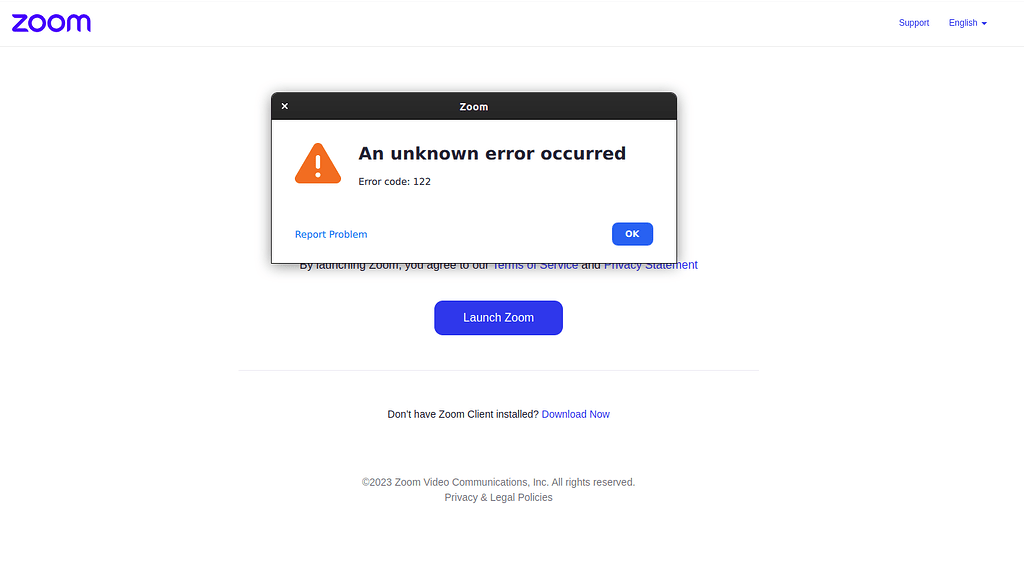Screen dimensions: 1024x579
Task: Click the Zoom dialog title bar
Action: click(474, 106)
